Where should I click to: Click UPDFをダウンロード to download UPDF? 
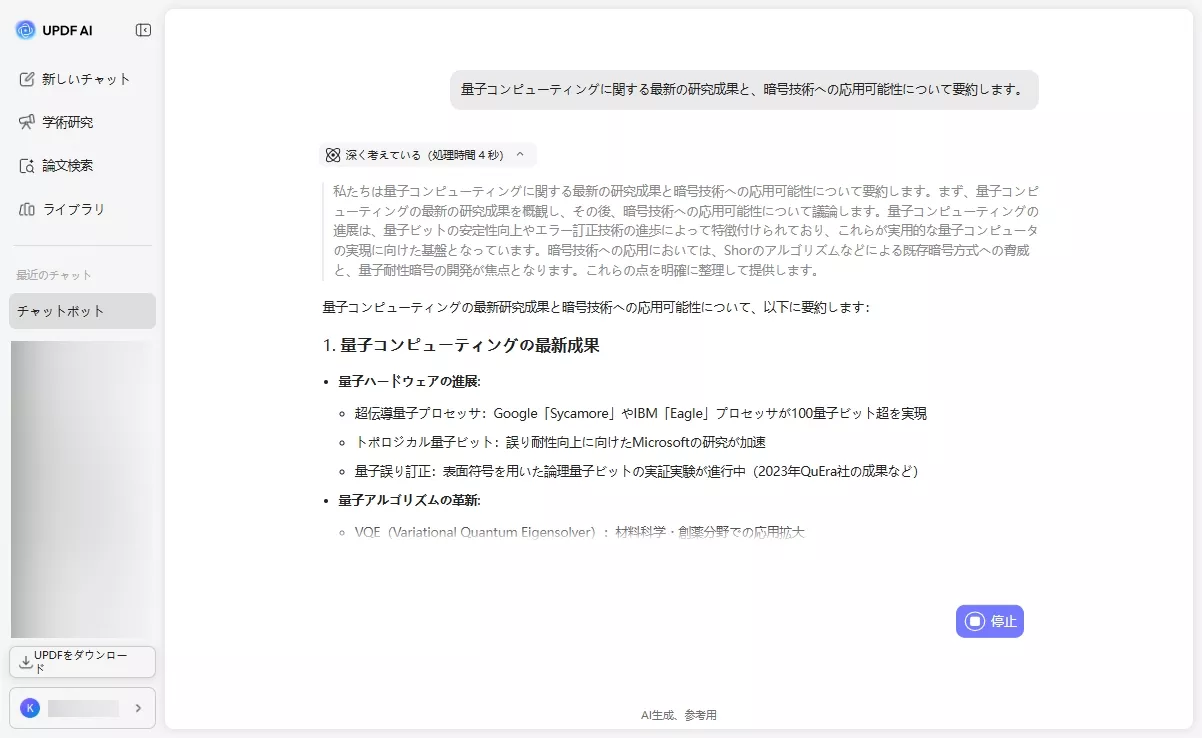point(82,661)
